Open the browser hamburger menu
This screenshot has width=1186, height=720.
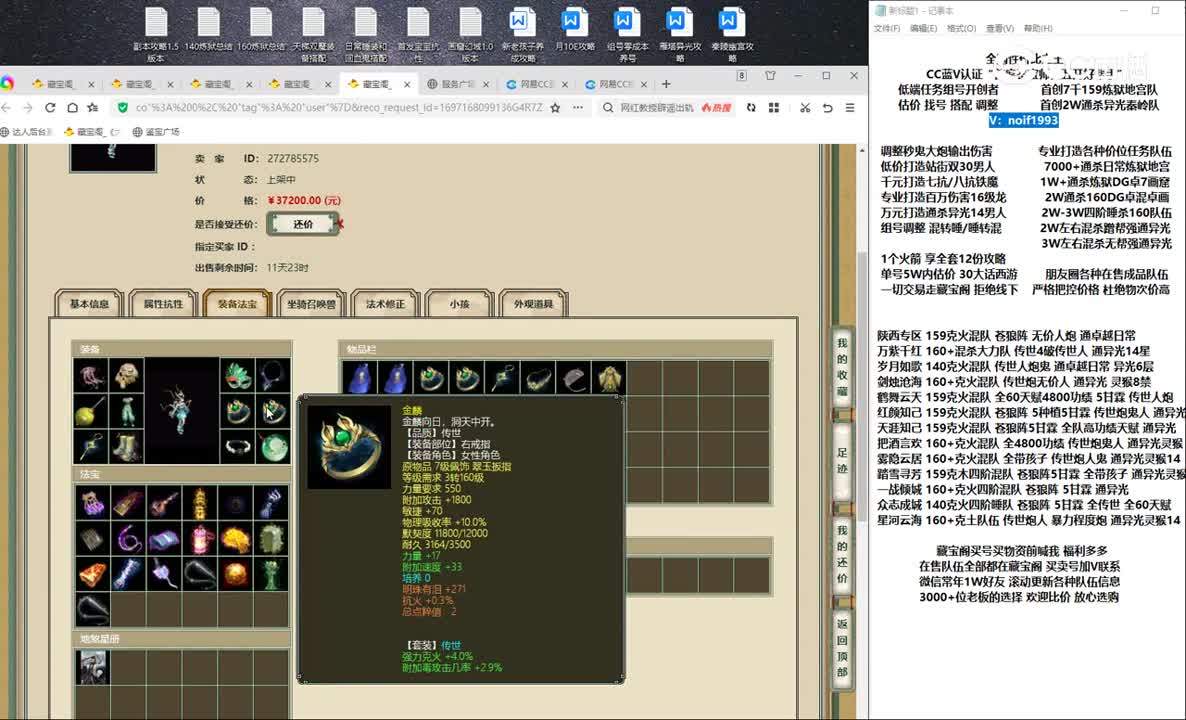tap(850, 107)
